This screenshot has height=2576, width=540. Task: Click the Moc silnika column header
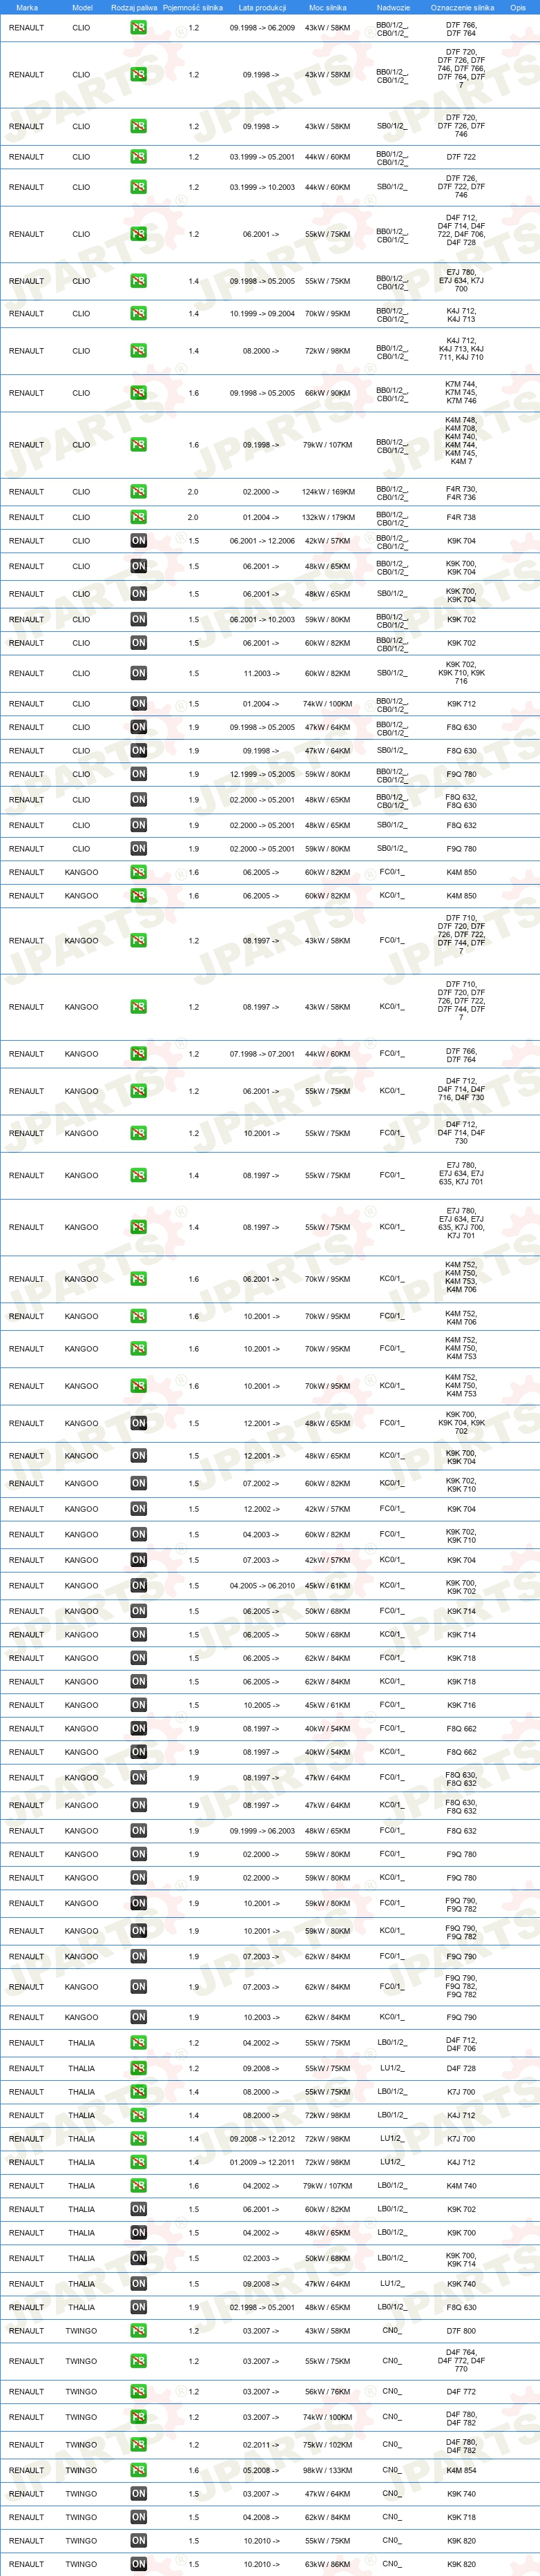[x=328, y=7]
